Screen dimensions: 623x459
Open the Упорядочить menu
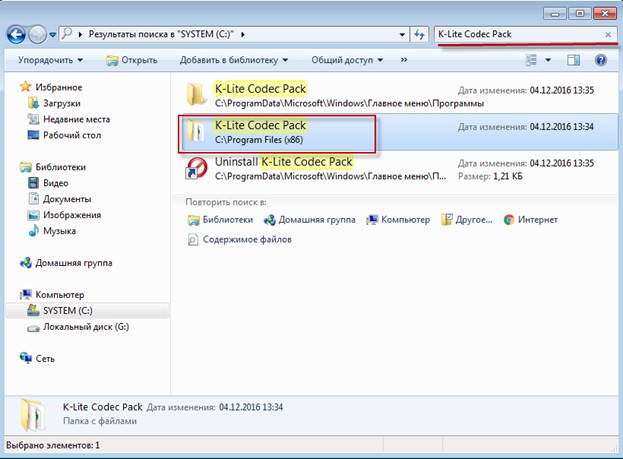click(50, 60)
